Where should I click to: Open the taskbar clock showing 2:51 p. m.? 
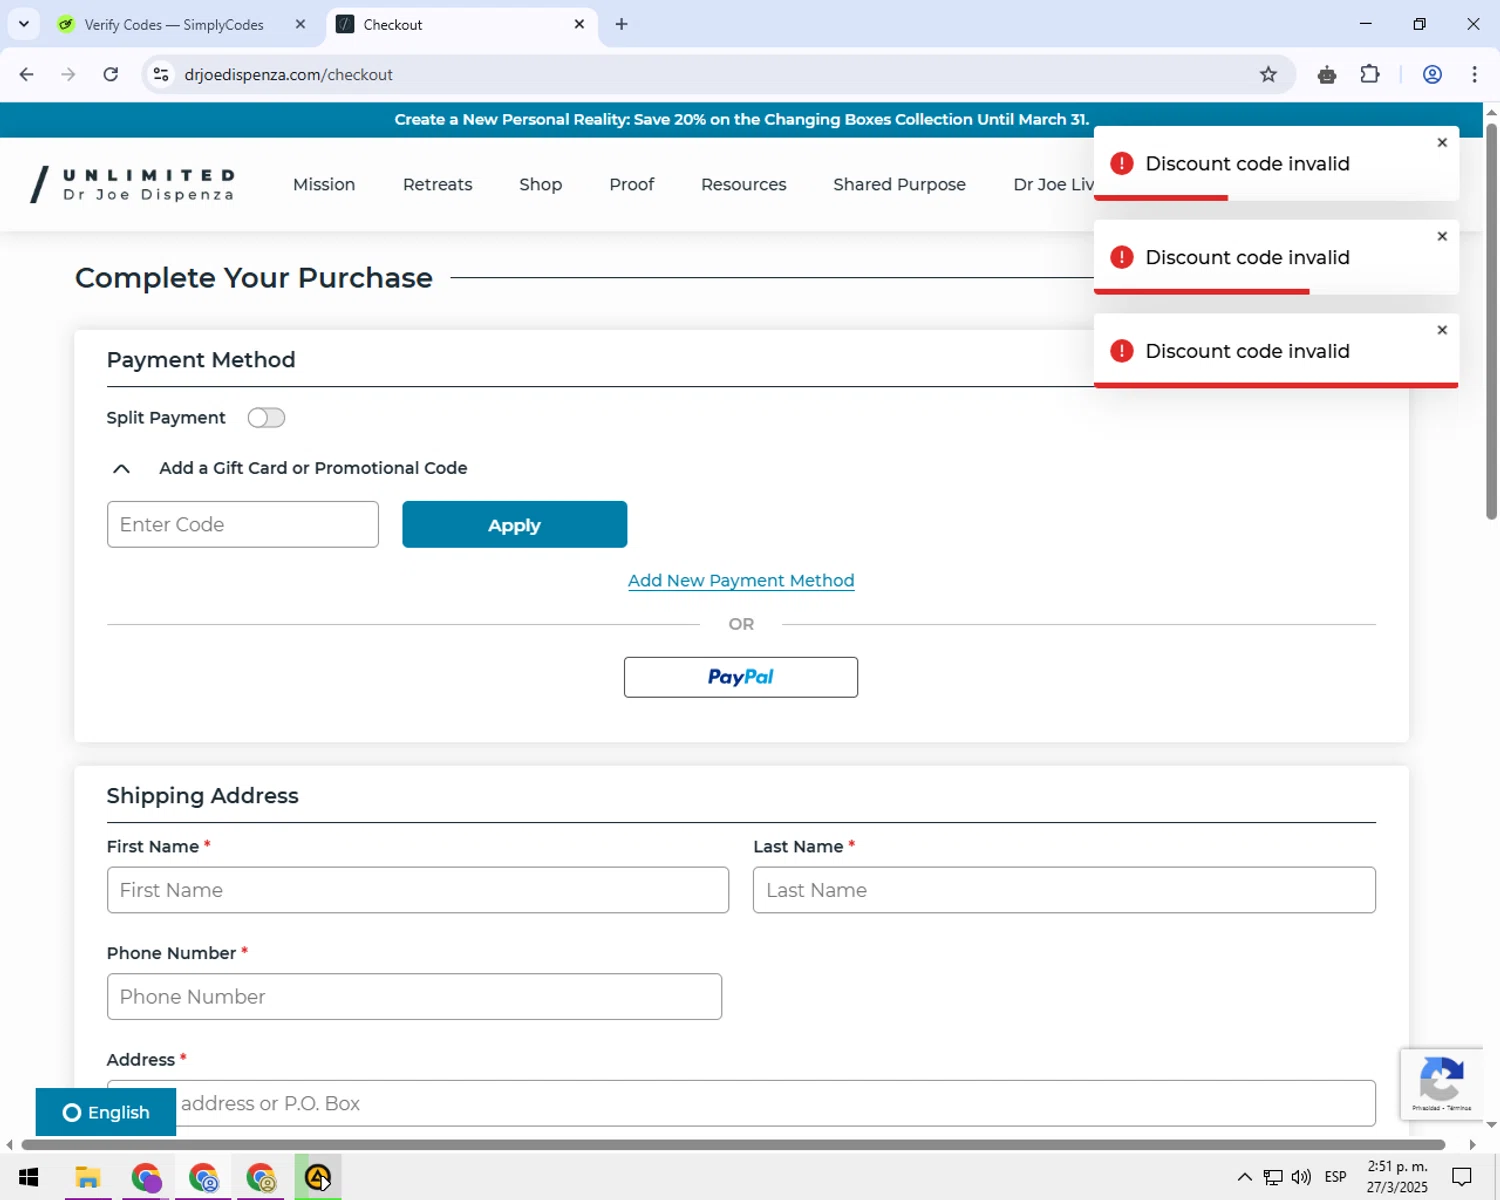coord(1397,1177)
